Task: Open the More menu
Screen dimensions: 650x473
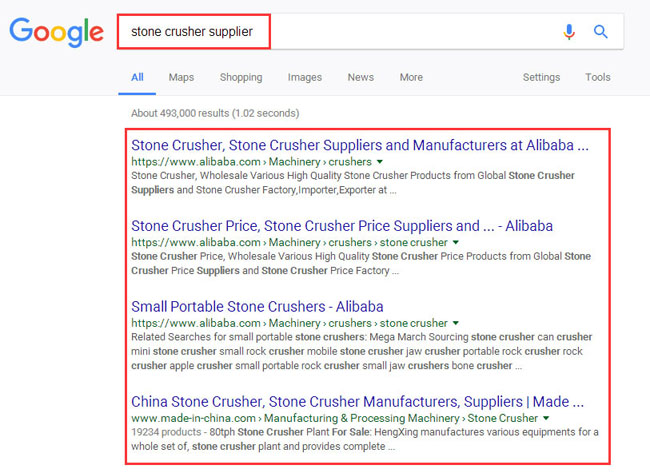Action: click(x=411, y=77)
